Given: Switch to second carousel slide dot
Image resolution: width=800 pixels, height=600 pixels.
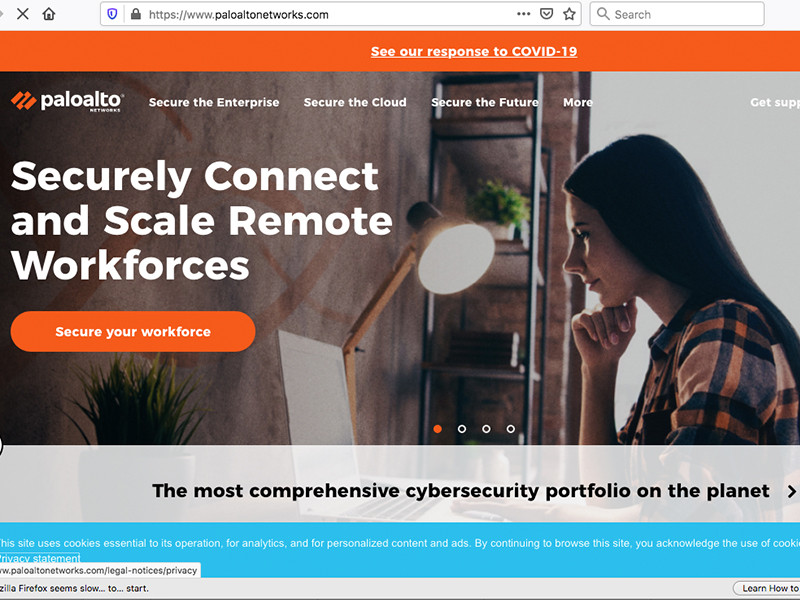Looking at the screenshot, I should [x=462, y=429].
